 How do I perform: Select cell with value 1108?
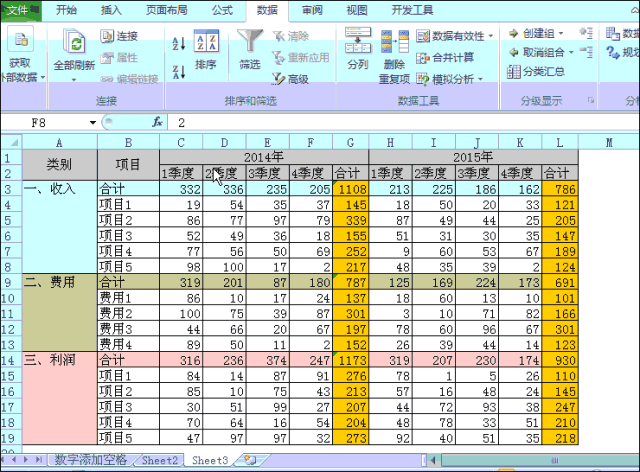coord(351,189)
